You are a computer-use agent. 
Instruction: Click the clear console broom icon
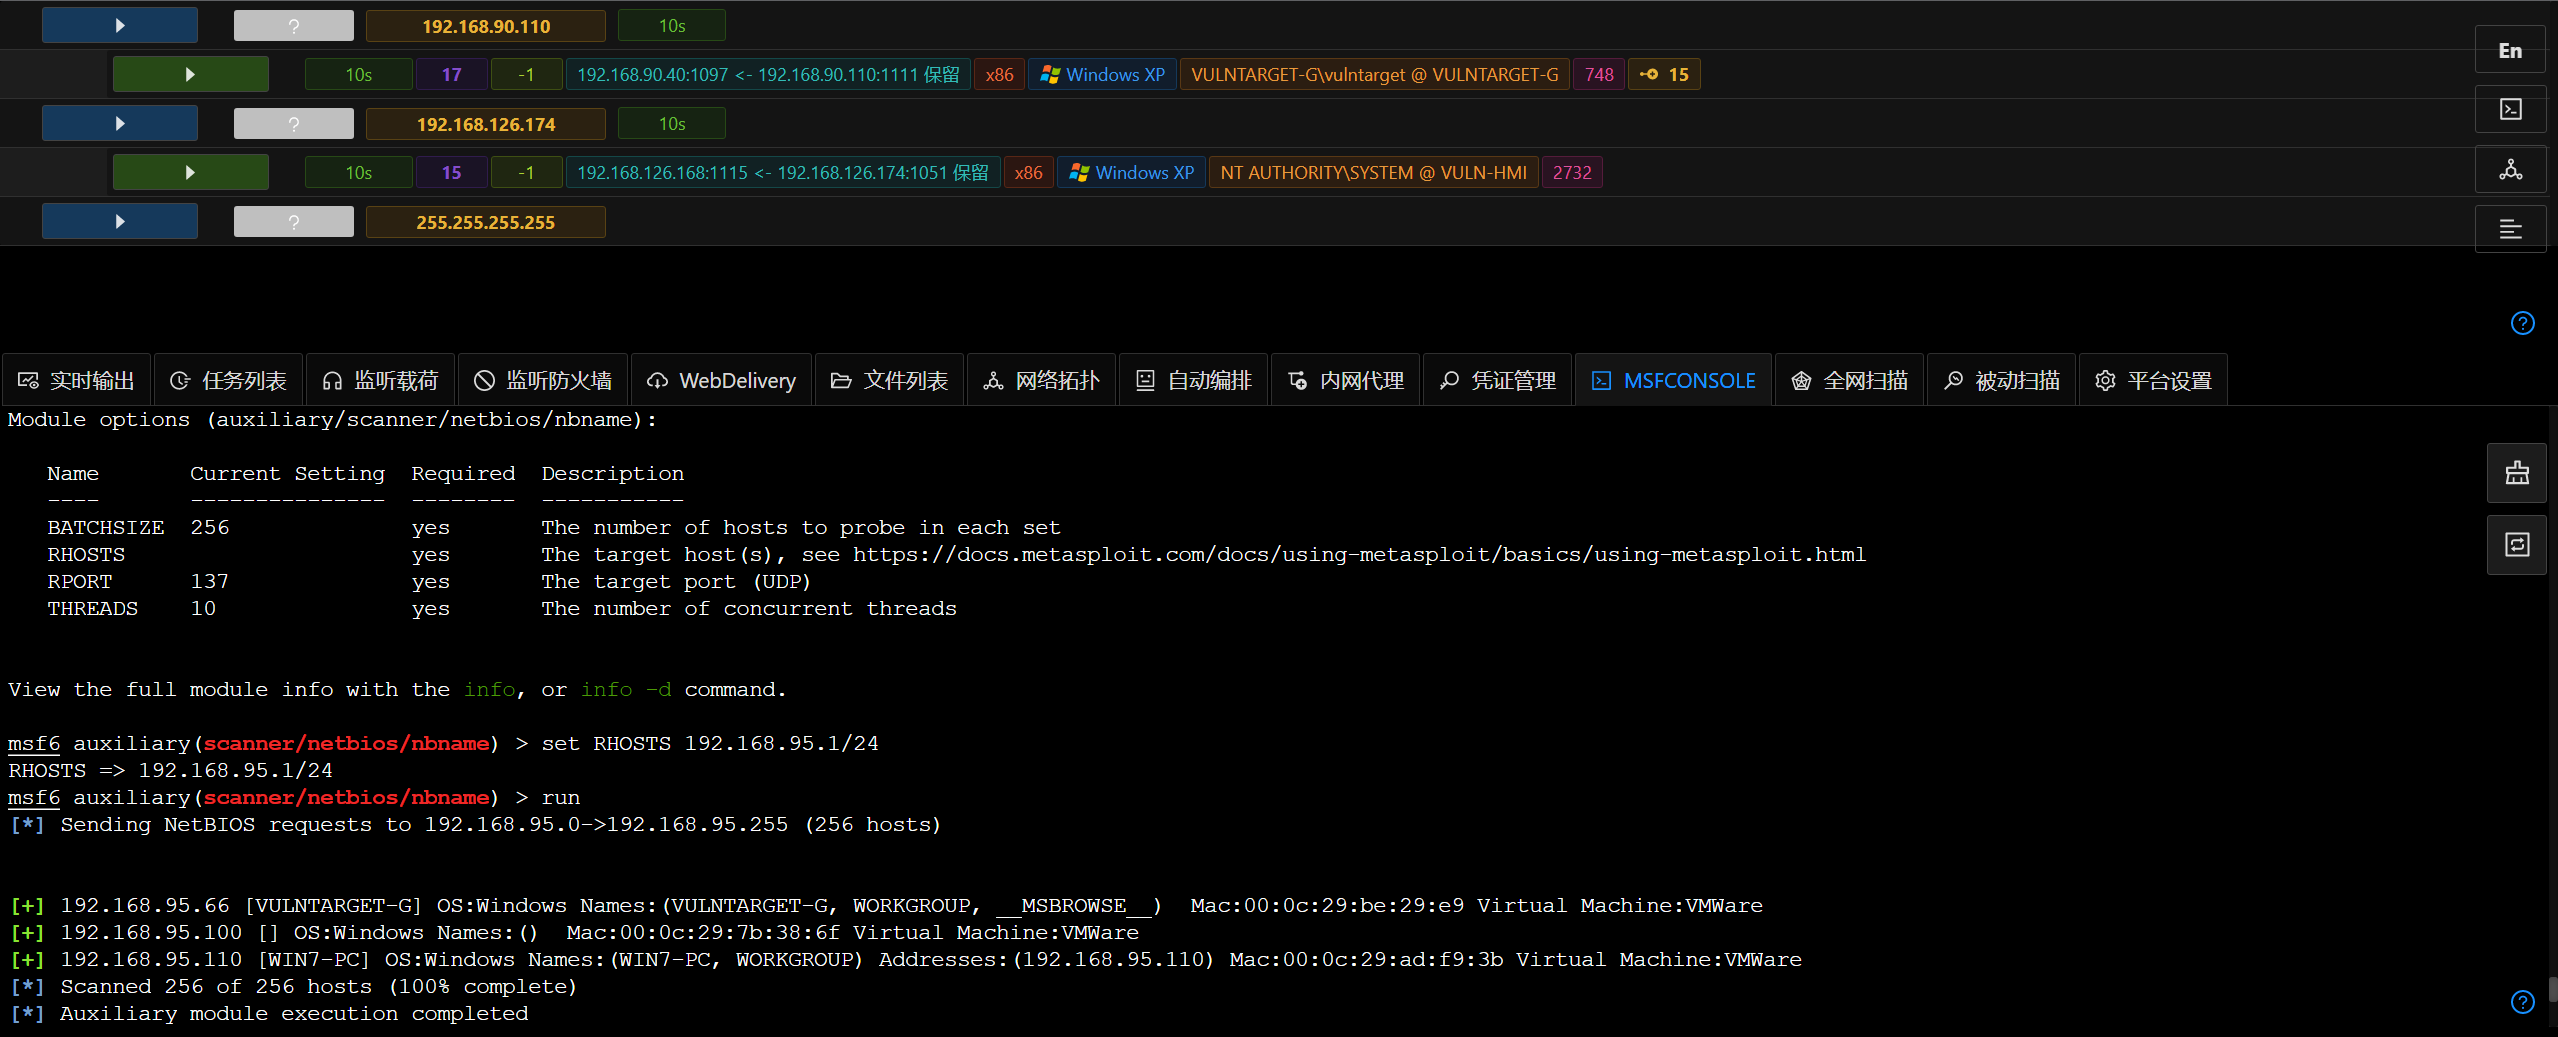click(x=2517, y=473)
